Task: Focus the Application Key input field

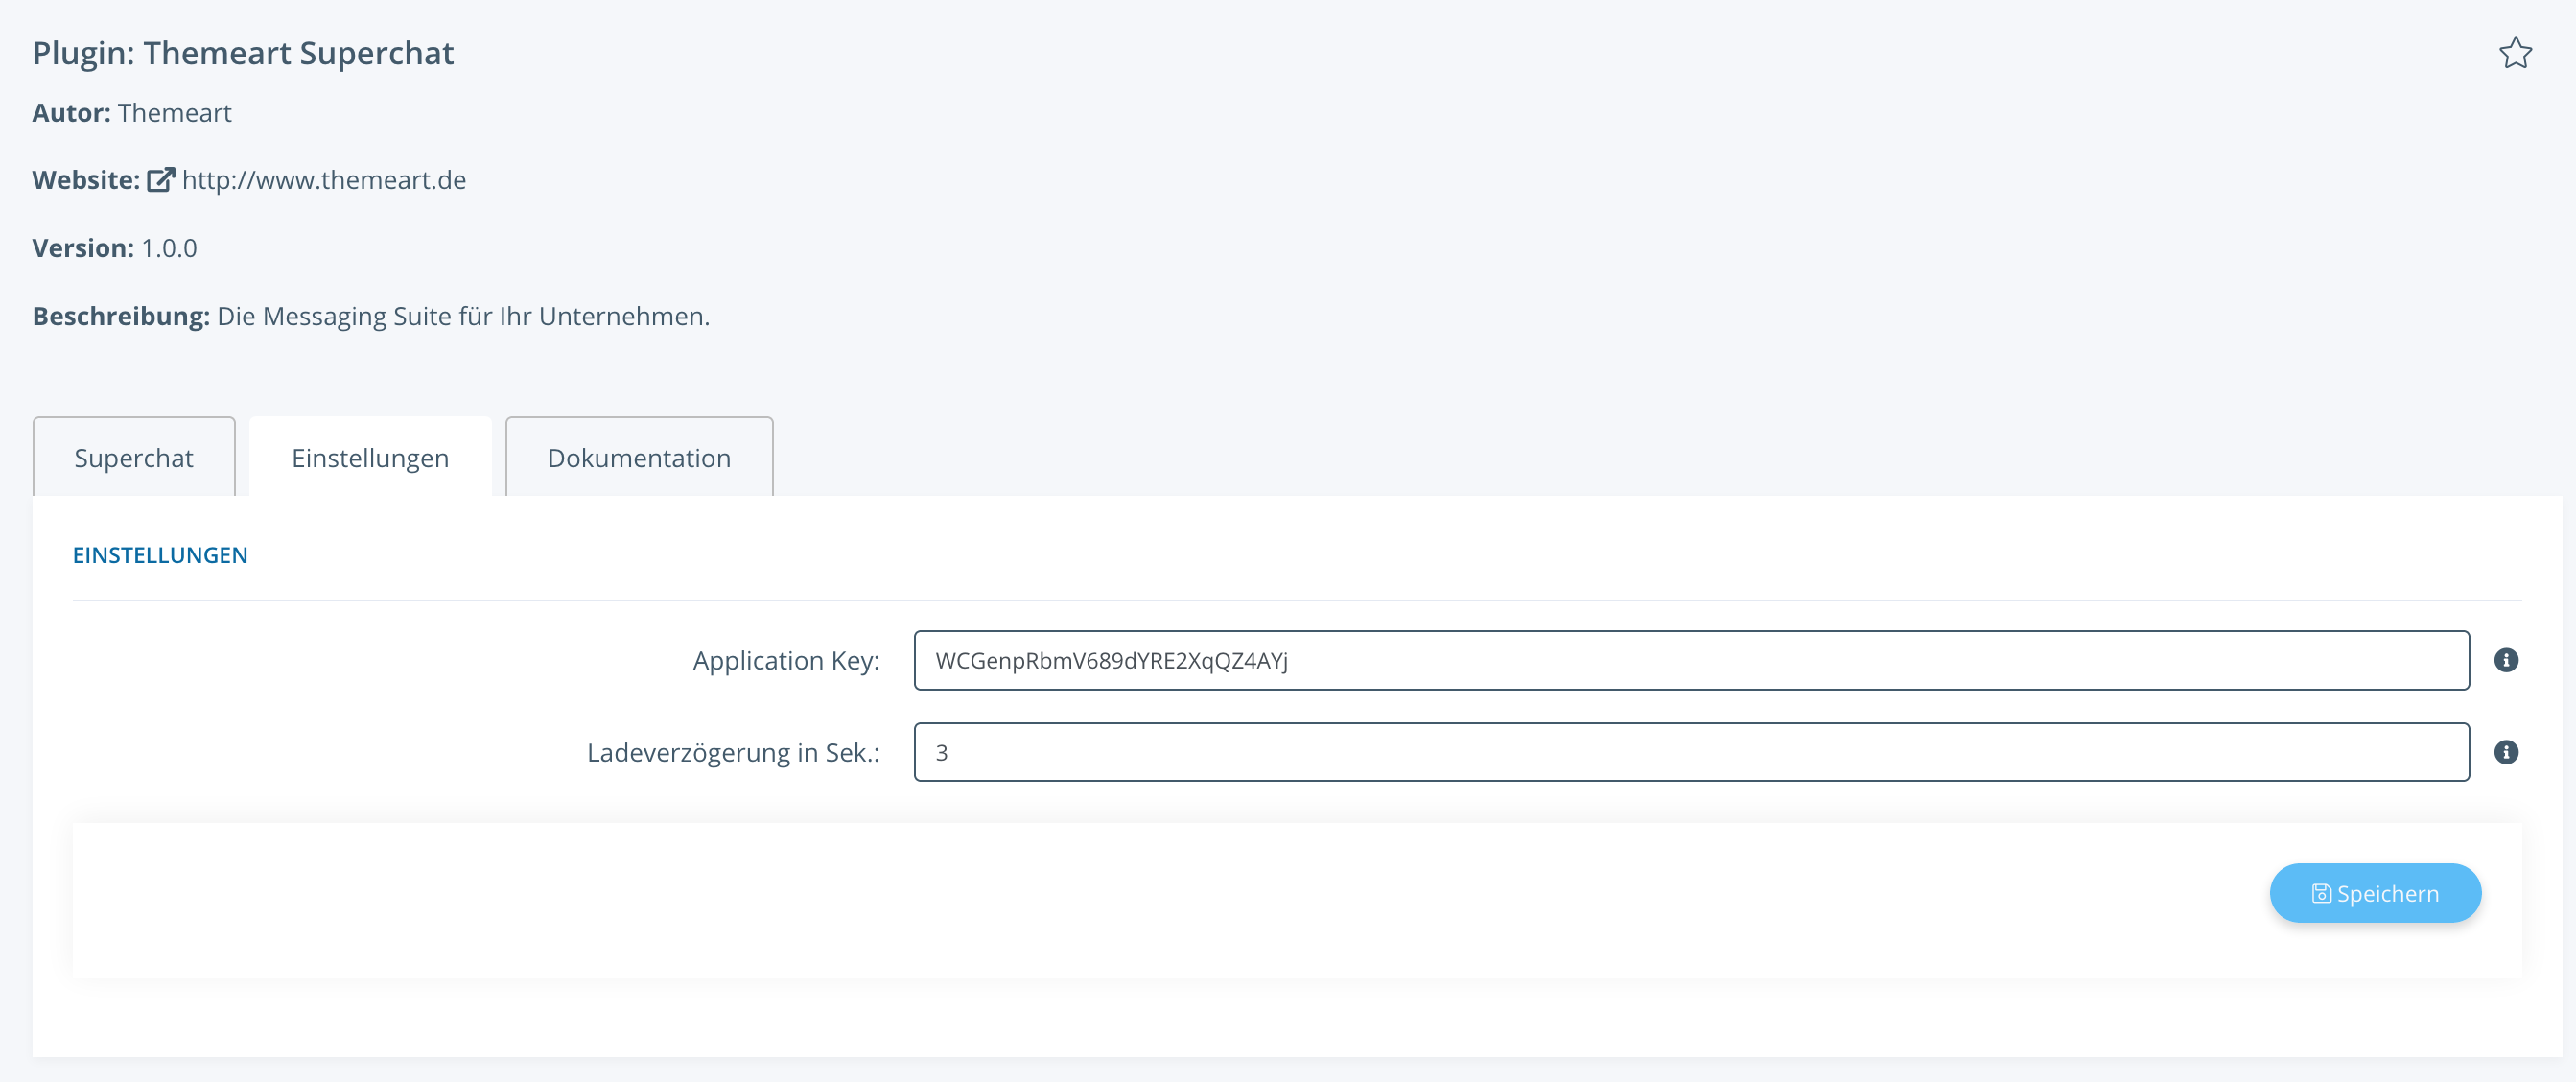Action: coord(1691,660)
